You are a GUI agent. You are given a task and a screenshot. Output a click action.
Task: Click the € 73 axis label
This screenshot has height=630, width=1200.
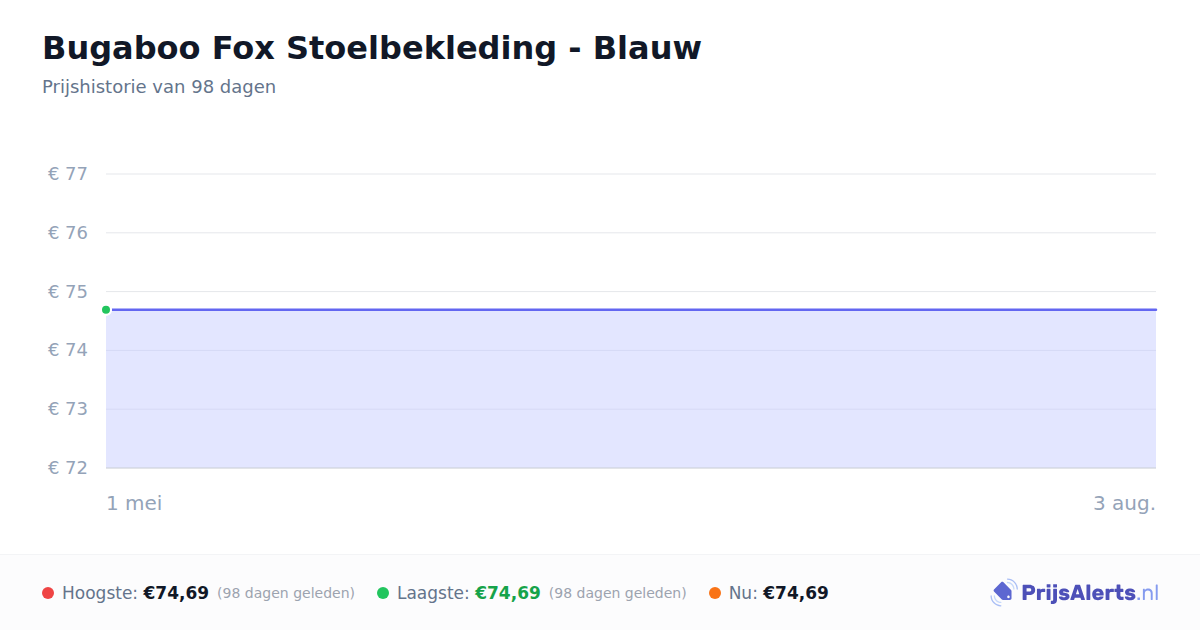[x=68, y=409]
